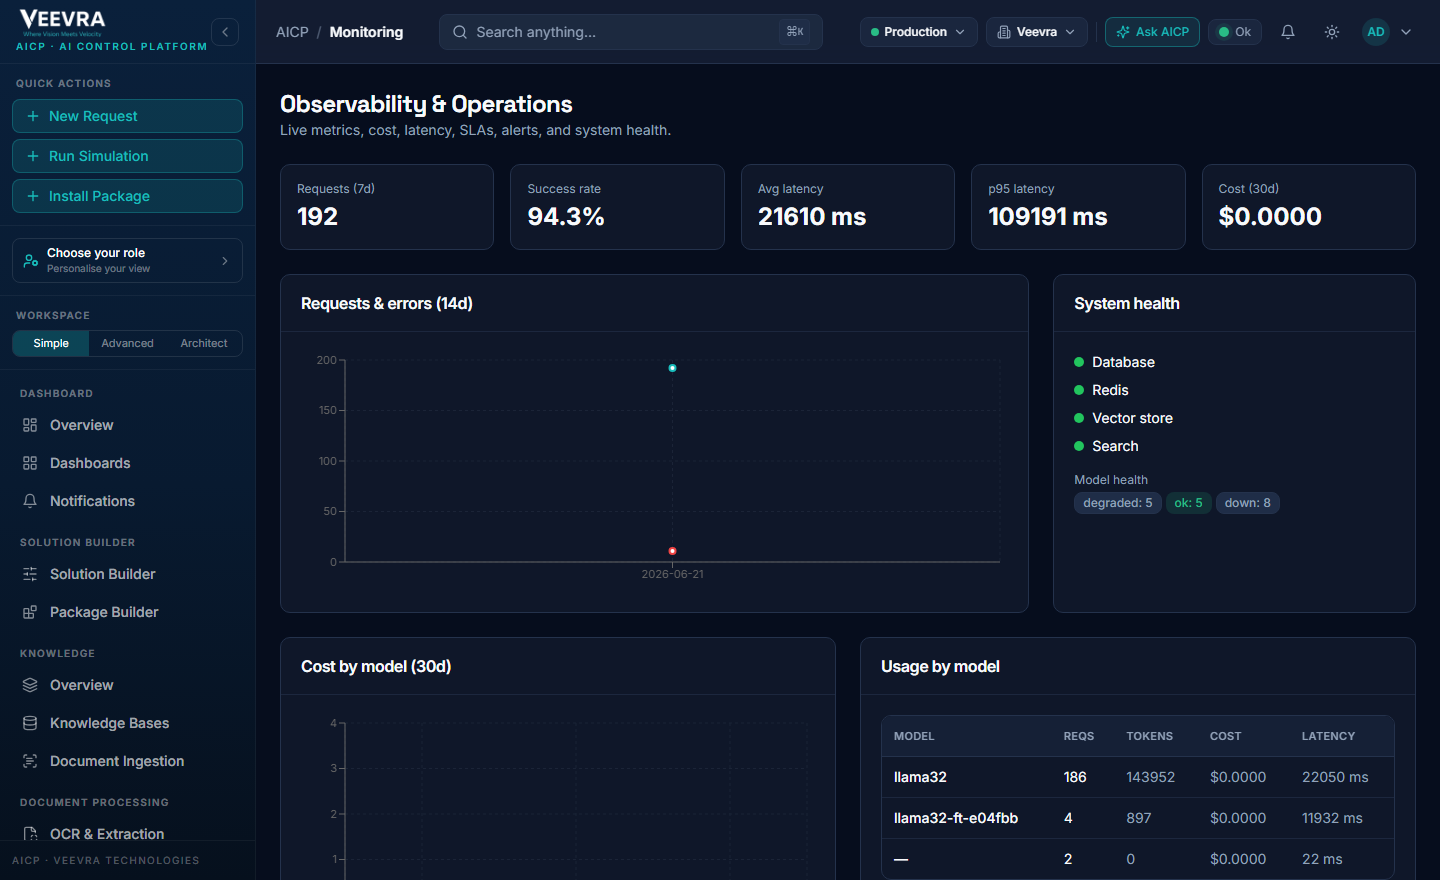
Task: Click the Cost (30d) $0.0000 card
Action: (x=1309, y=207)
